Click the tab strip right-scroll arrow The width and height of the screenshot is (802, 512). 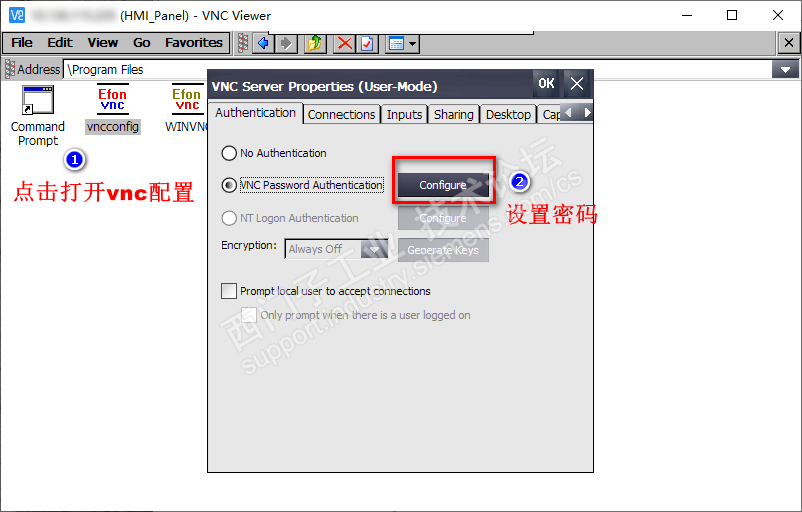[587, 113]
